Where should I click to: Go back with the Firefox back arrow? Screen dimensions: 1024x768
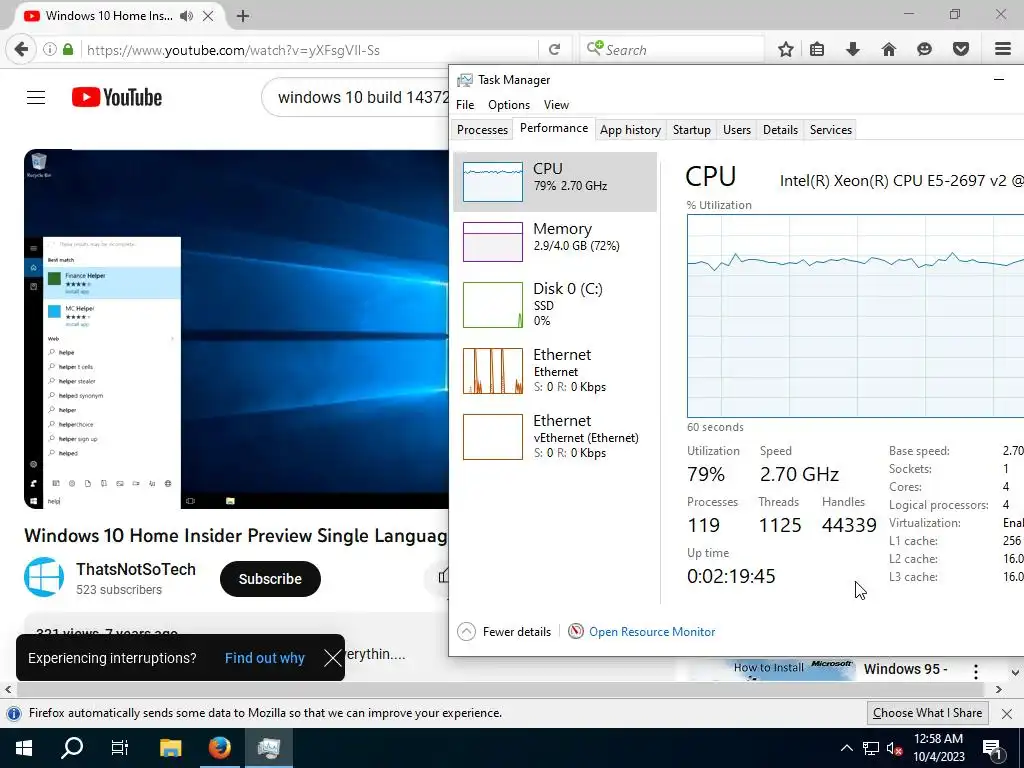point(21,50)
